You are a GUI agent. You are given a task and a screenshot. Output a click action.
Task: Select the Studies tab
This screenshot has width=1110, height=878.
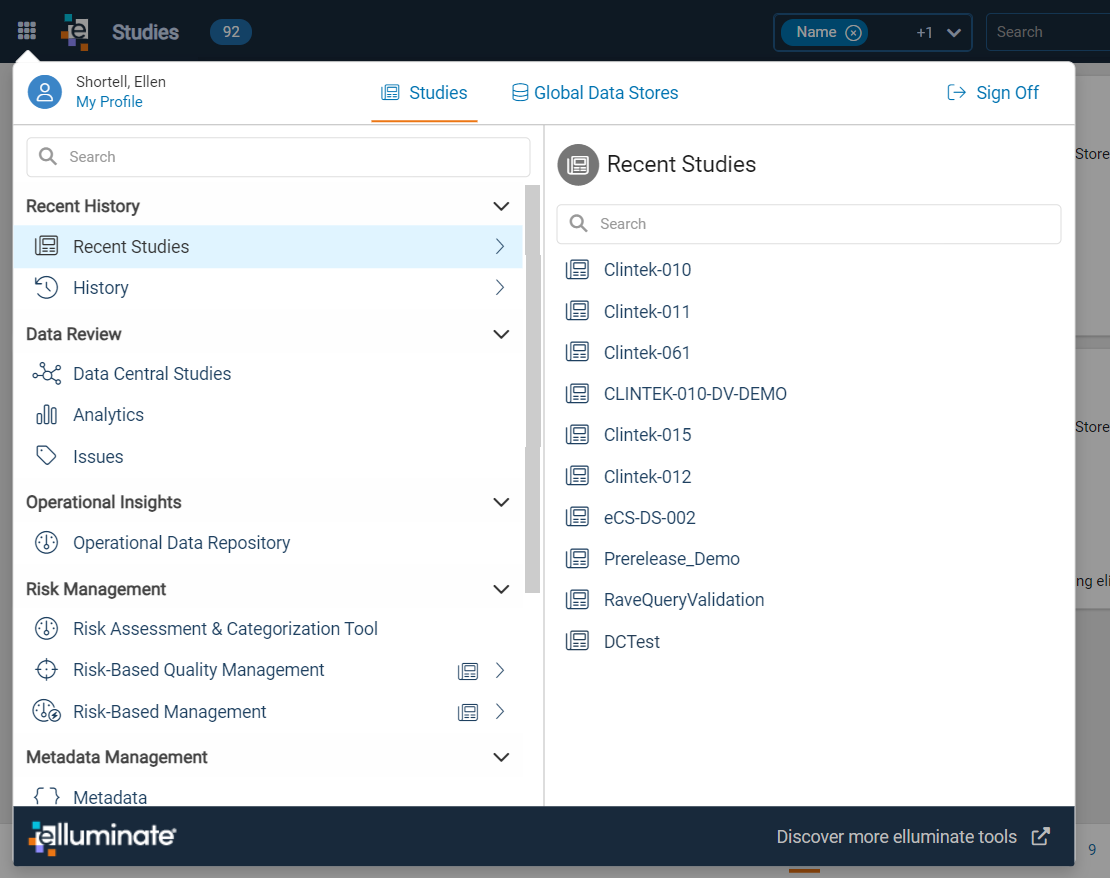pyautogui.click(x=424, y=93)
